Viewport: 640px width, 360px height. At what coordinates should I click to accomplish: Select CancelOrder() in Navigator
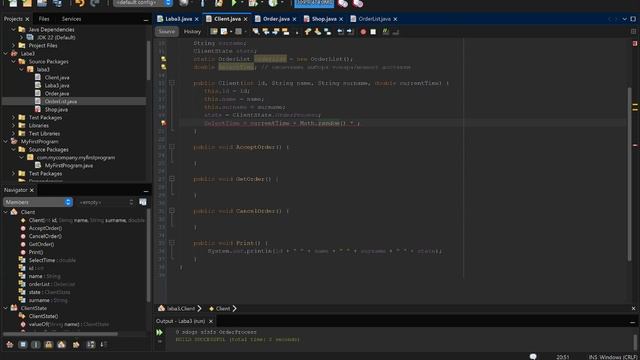click(x=45, y=236)
